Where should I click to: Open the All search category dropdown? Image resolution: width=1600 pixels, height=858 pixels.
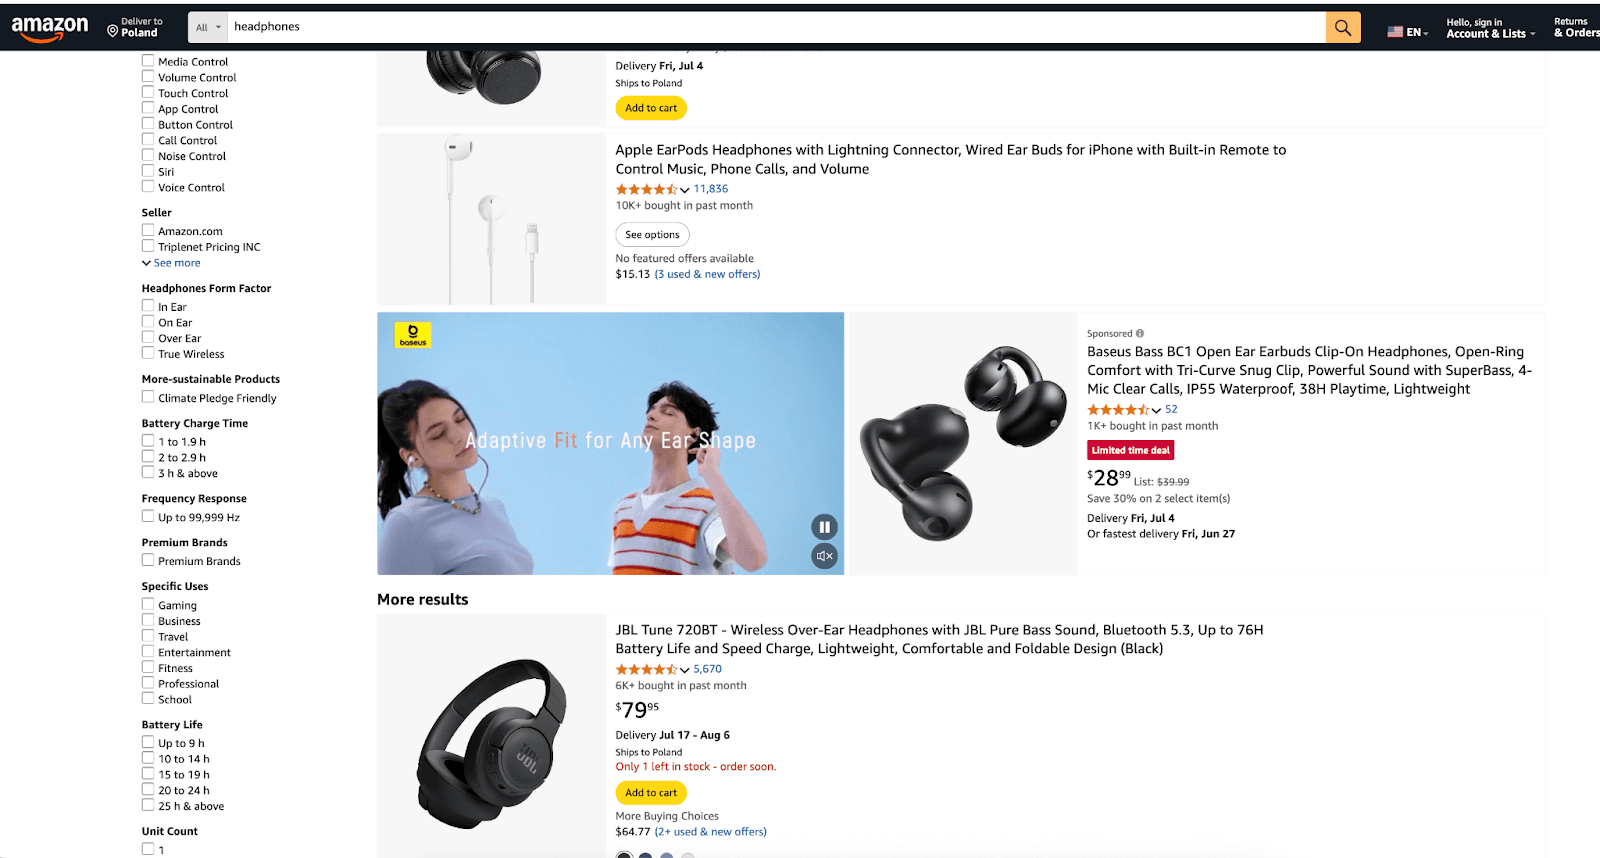tap(207, 27)
